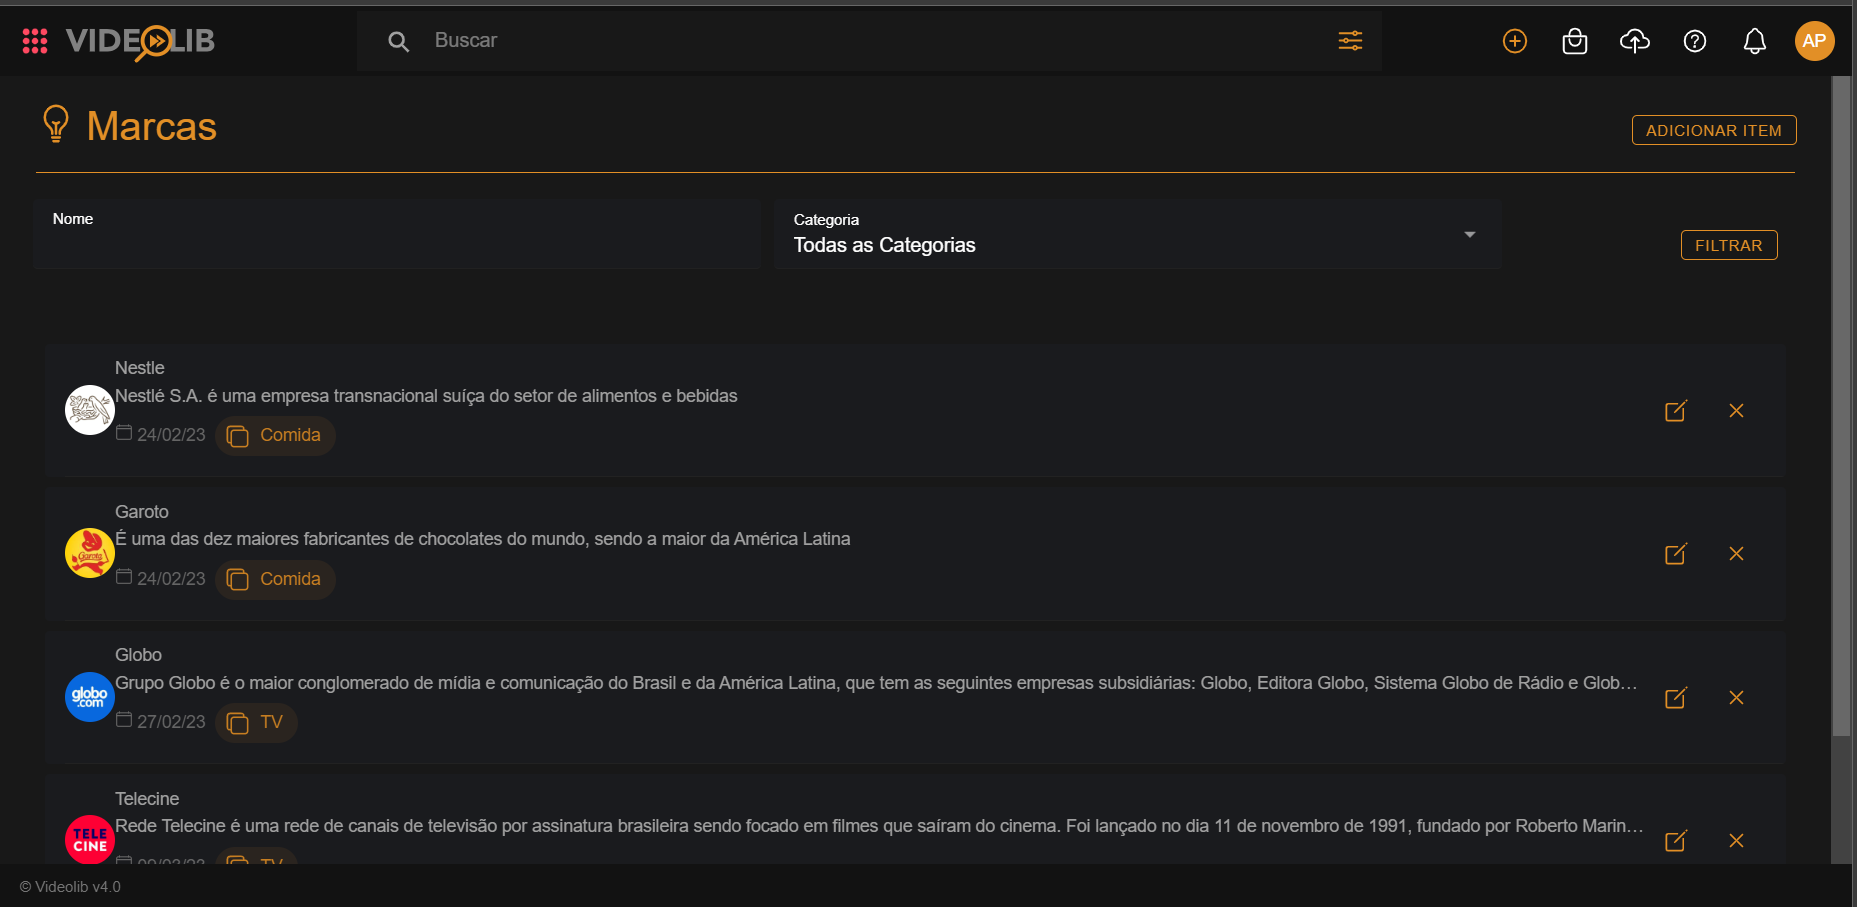This screenshot has width=1857, height=907.
Task: Click the FILTRAR button
Action: tap(1729, 245)
